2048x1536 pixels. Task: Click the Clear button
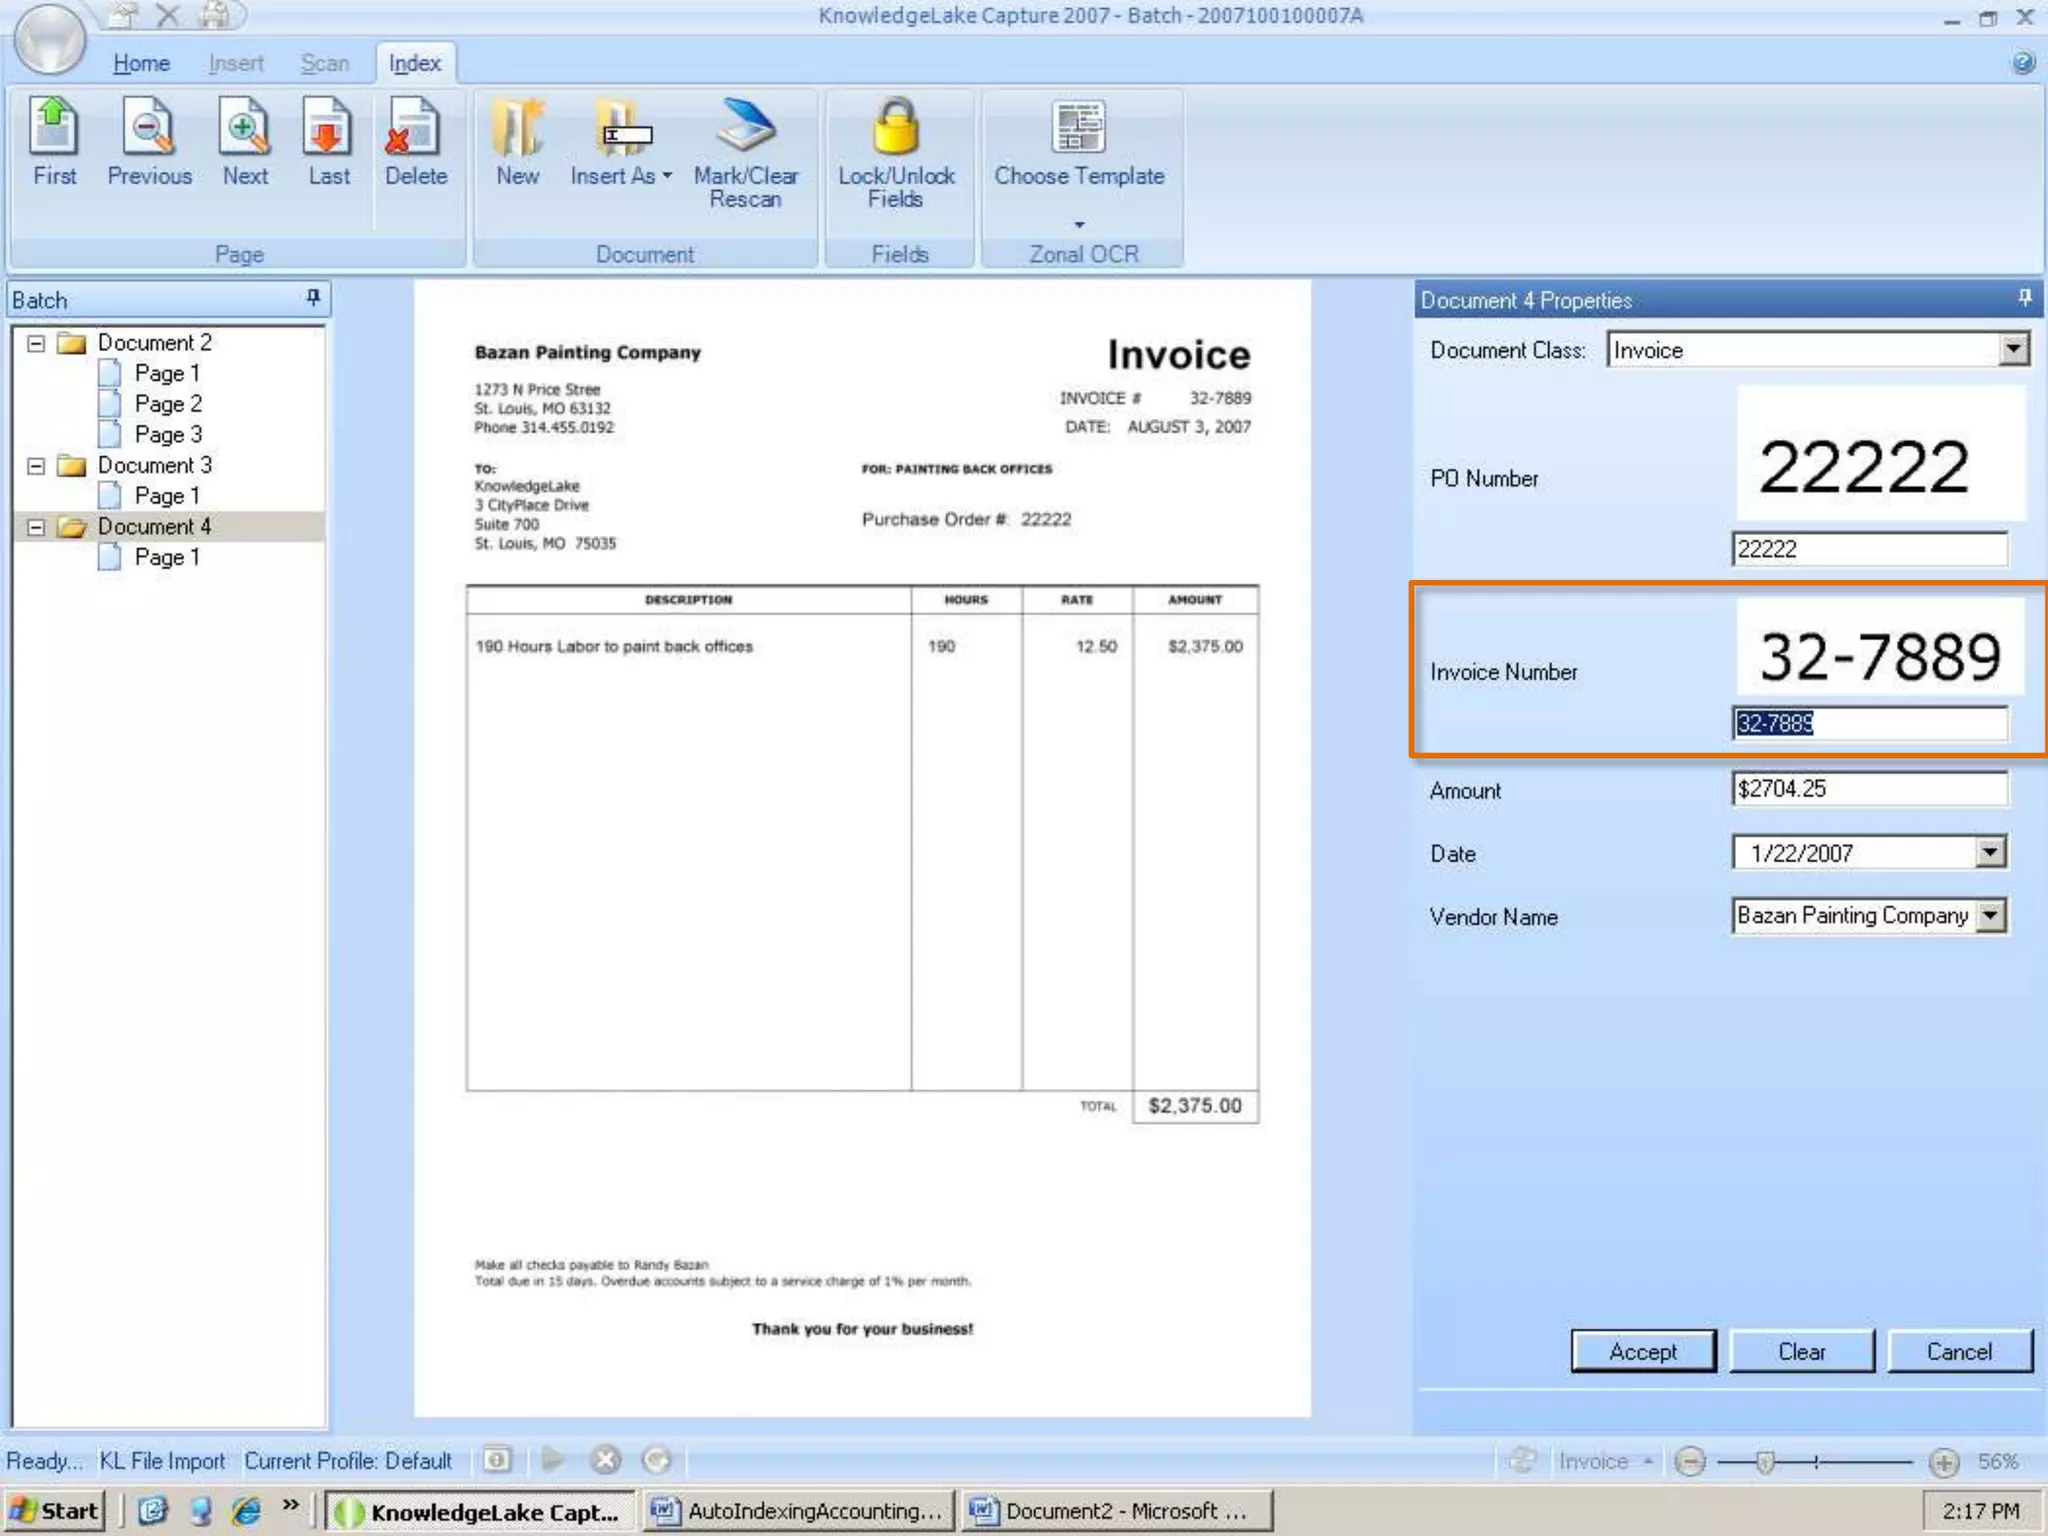(1801, 1351)
